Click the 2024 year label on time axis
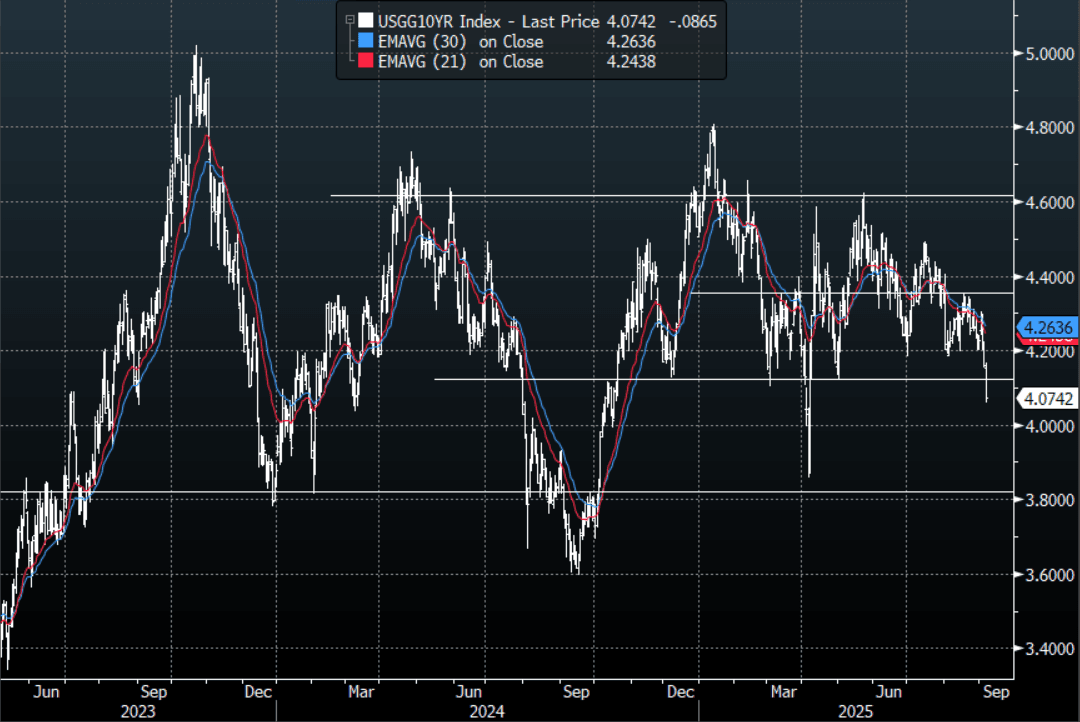The height and width of the screenshot is (722, 1080). click(x=485, y=711)
